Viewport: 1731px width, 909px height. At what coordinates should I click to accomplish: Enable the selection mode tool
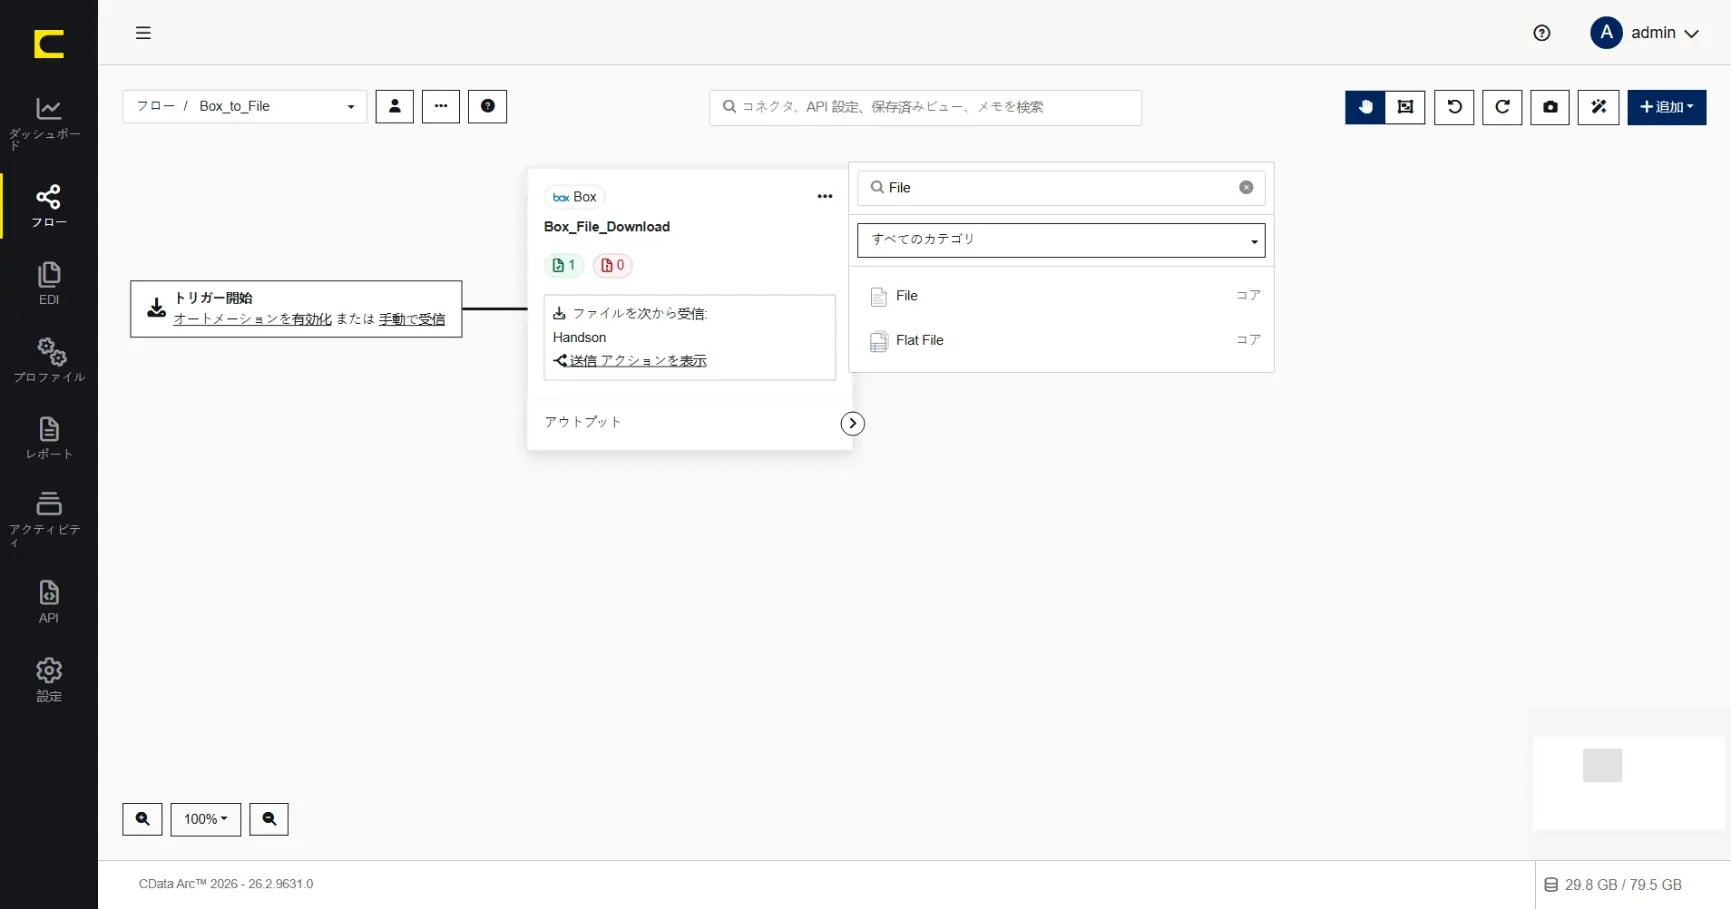[x=1405, y=107]
